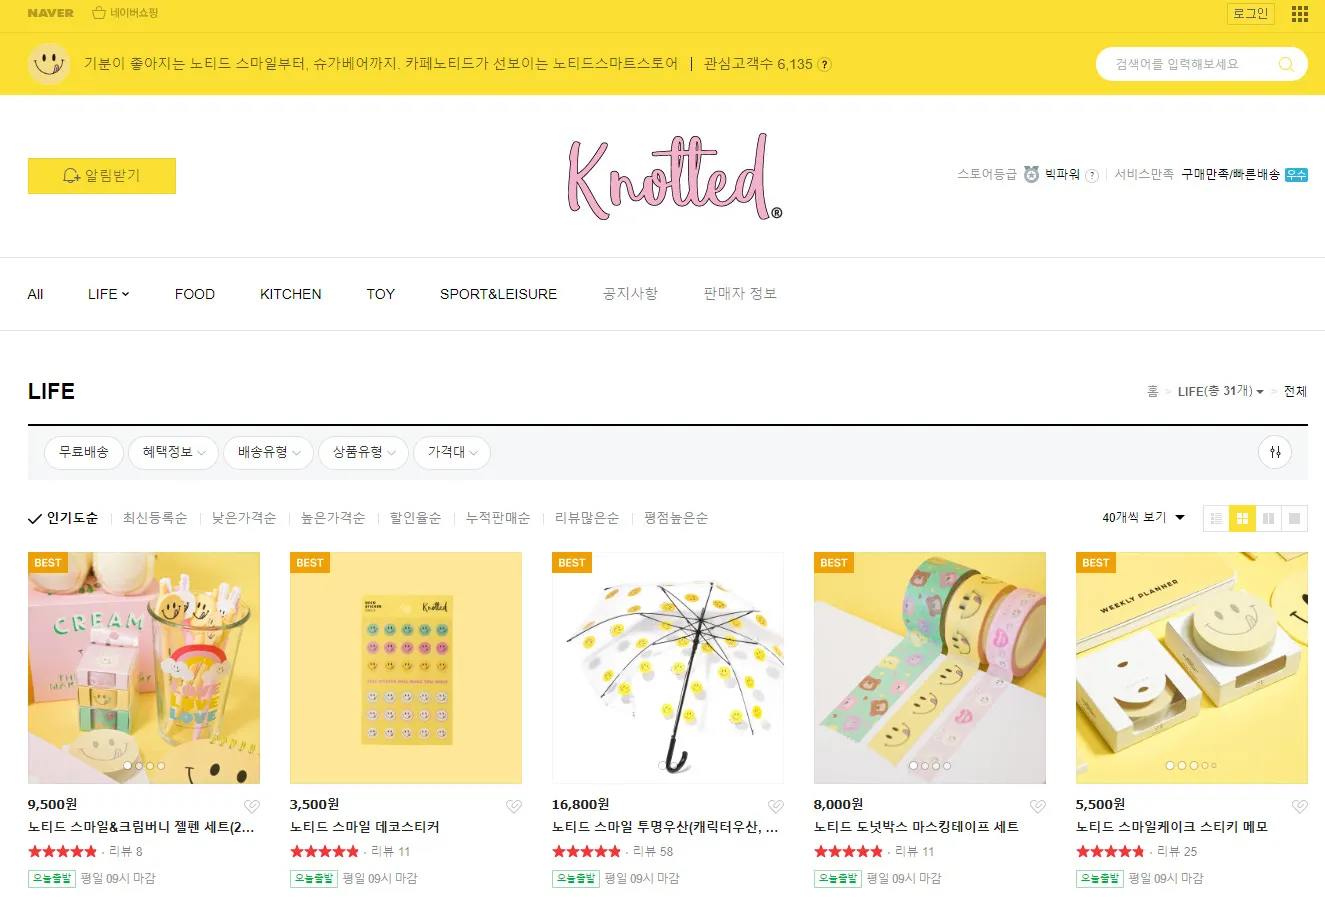The width and height of the screenshot is (1325, 912).
Task: Open the FOOD category tab
Action: [x=195, y=294]
